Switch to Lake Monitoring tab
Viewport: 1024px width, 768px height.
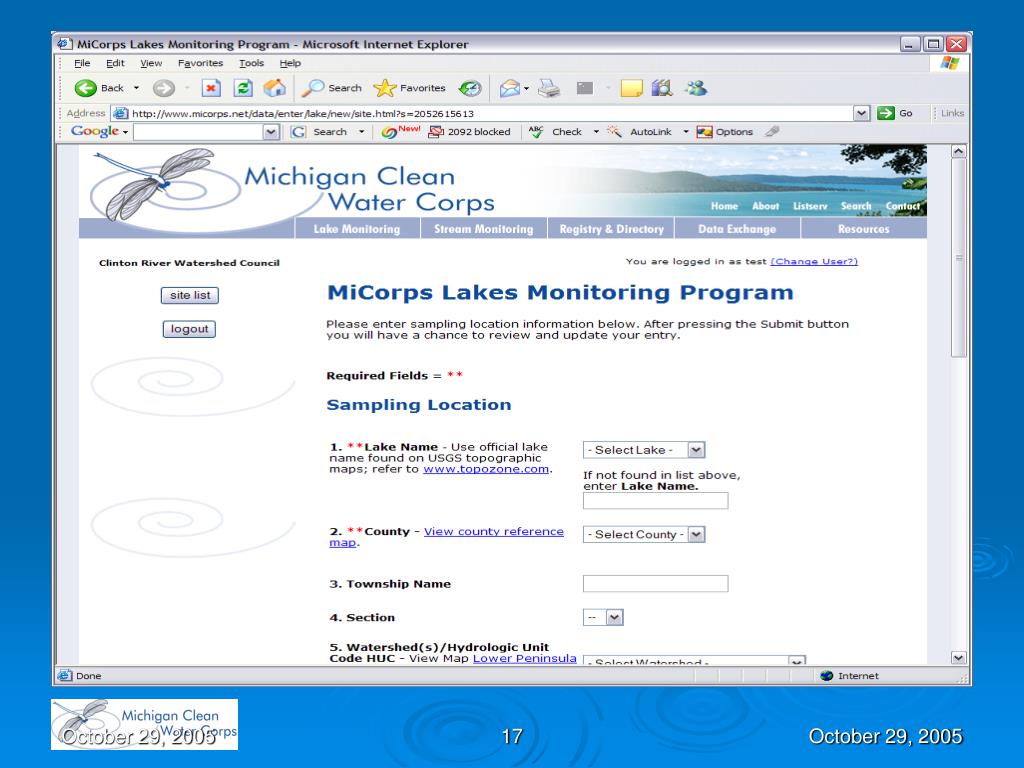pos(357,229)
